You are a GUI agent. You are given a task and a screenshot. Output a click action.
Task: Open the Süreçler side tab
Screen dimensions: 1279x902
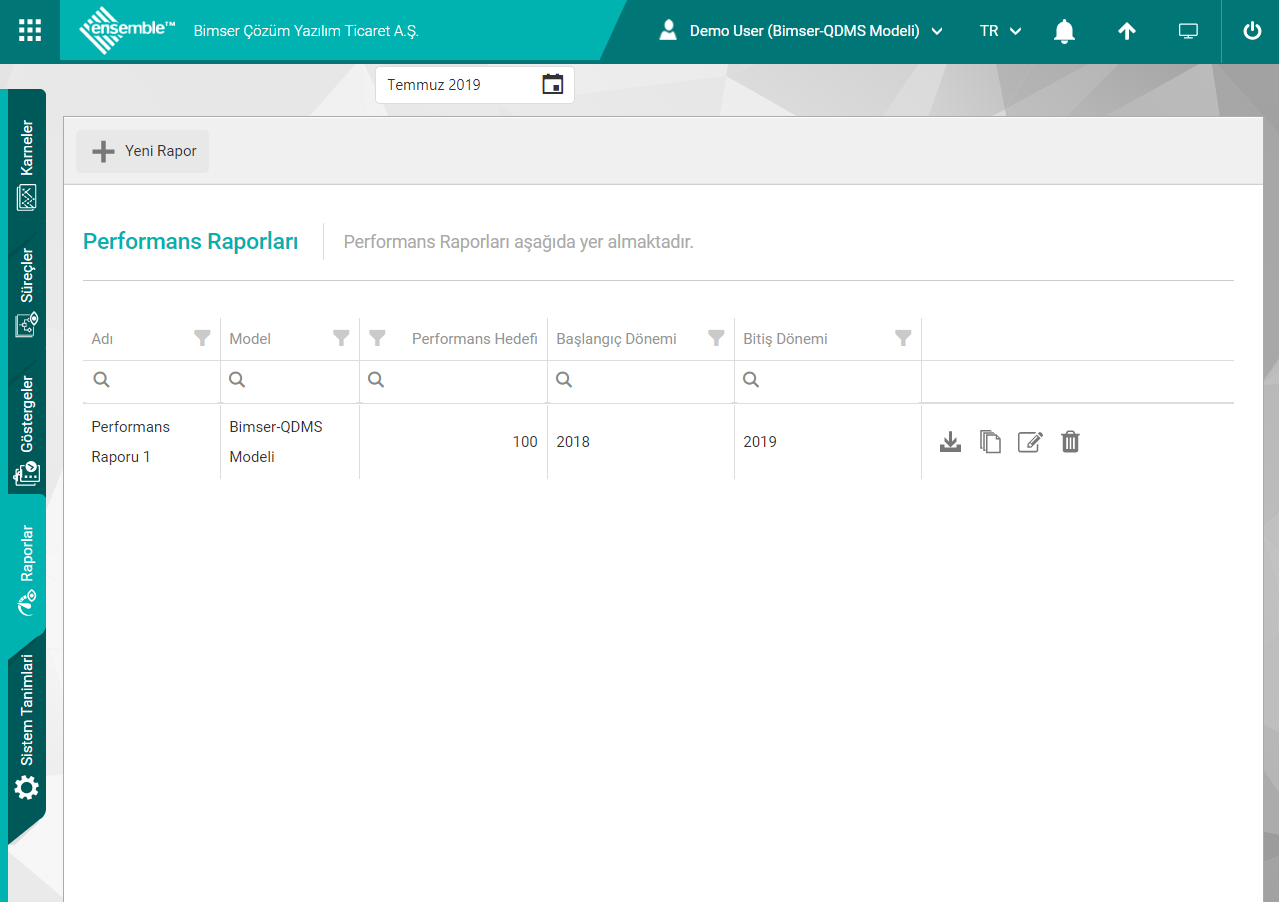tap(27, 292)
